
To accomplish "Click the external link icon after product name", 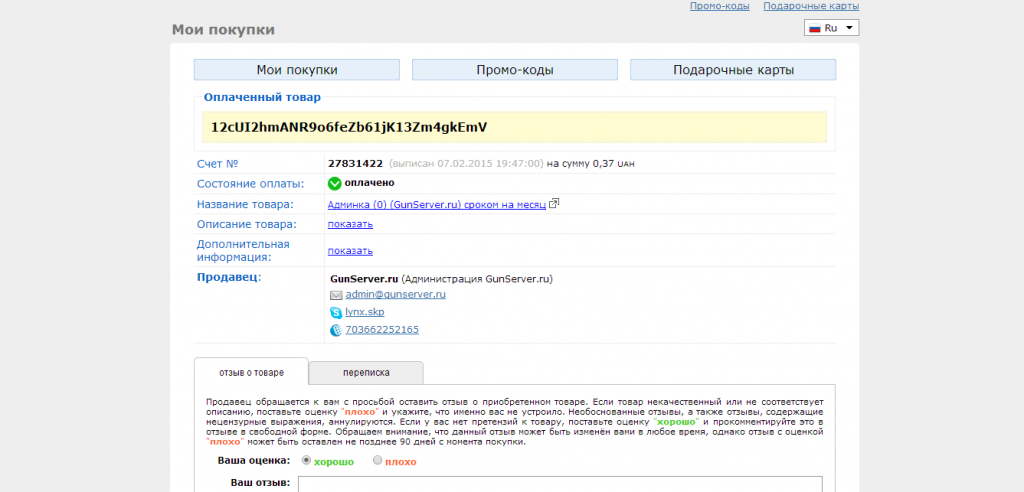I will pos(554,204).
